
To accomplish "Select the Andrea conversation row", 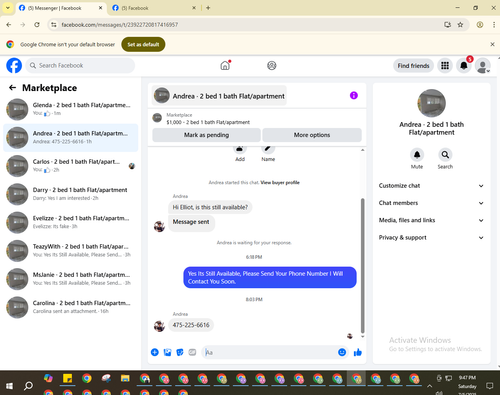I will point(71,138).
